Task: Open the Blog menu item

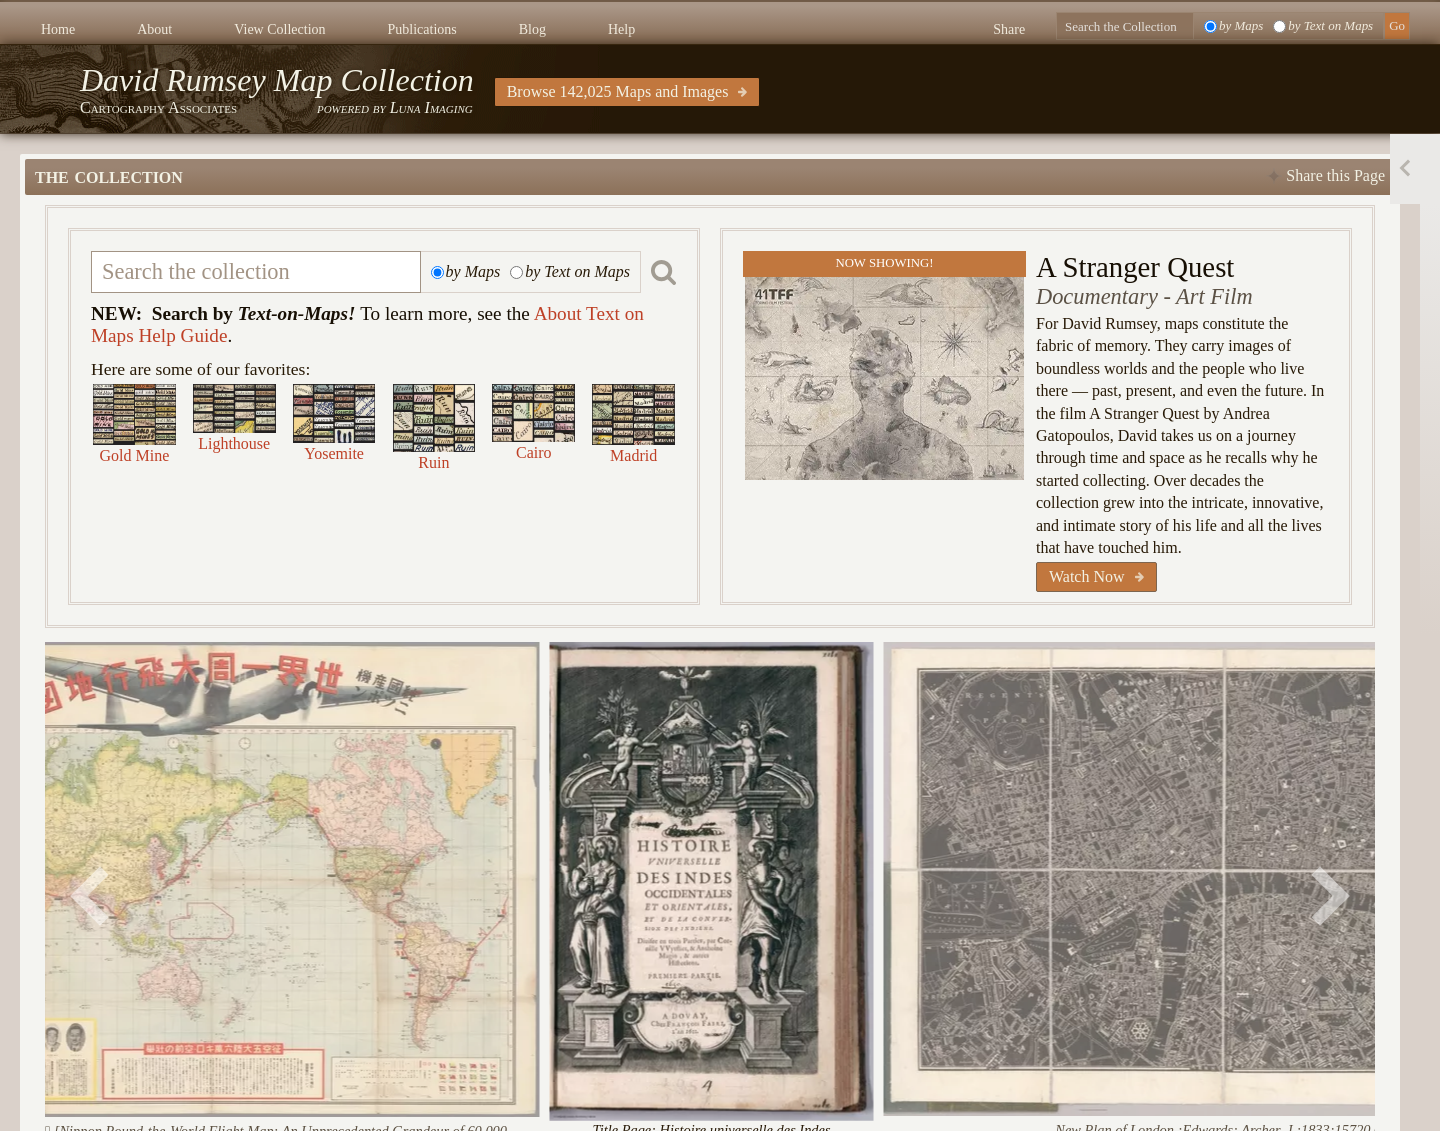Action: tap(532, 29)
